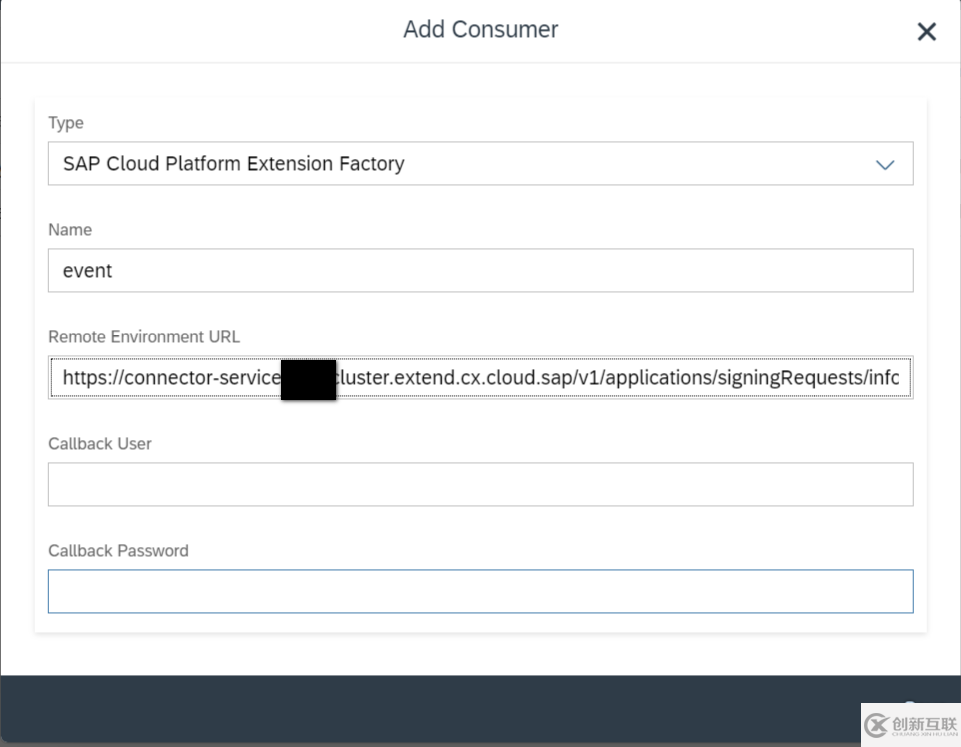Close the Add Consumer dialog
961x747 pixels.
(926, 31)
